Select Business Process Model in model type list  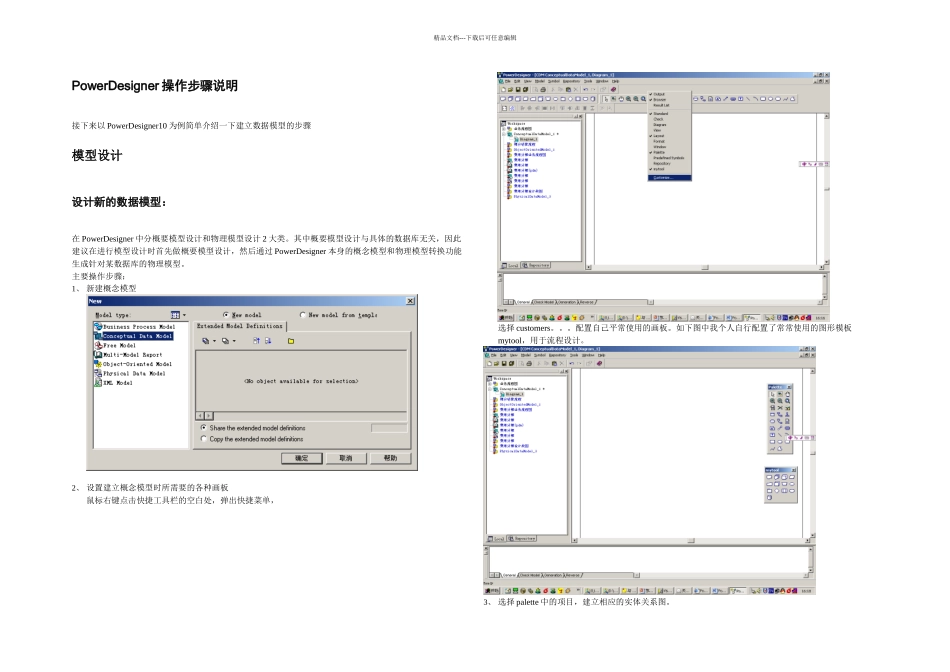tap(135, 327)
